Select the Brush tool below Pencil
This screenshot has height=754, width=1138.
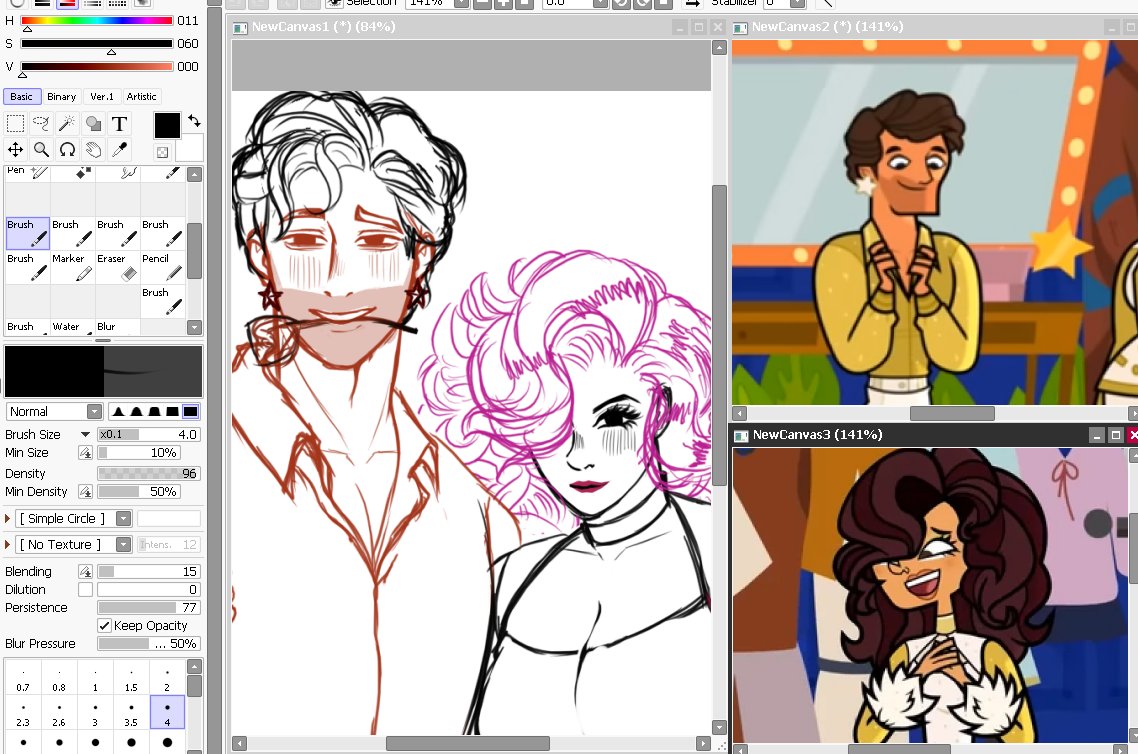point(163,301)
